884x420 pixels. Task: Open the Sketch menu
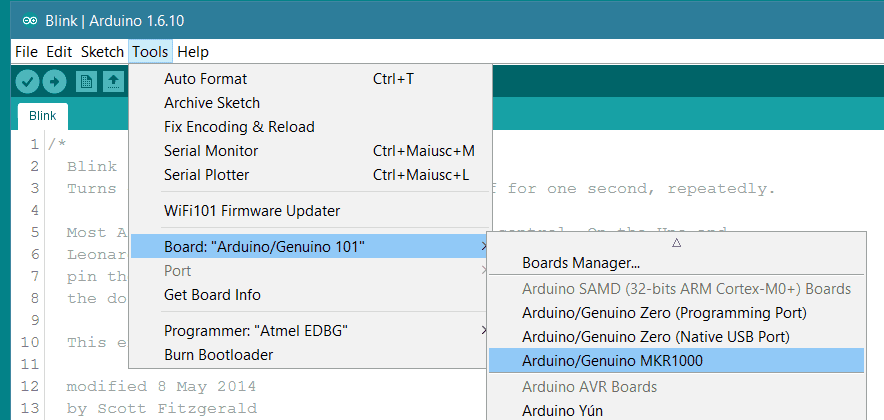click(102, 51)
